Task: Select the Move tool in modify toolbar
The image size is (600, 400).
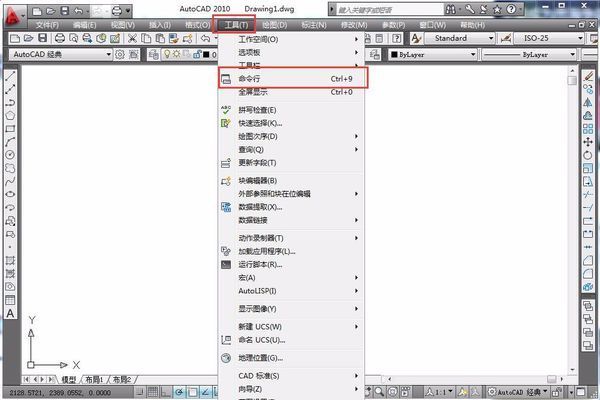Action: (588, 142)
